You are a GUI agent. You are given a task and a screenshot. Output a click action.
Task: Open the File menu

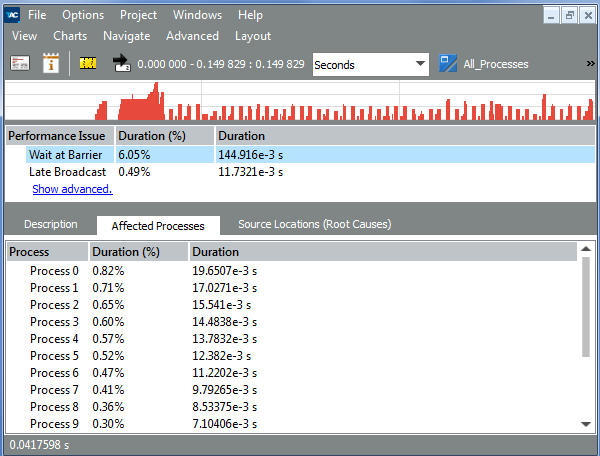[x=37, y=15]
